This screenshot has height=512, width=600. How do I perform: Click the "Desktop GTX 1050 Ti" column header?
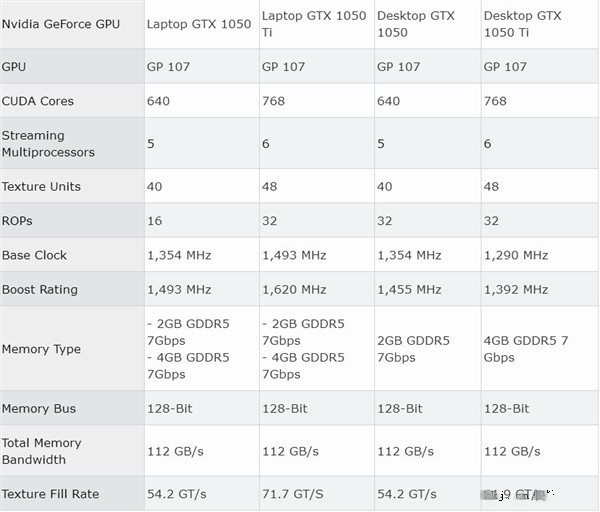click(x=524, y=24)
